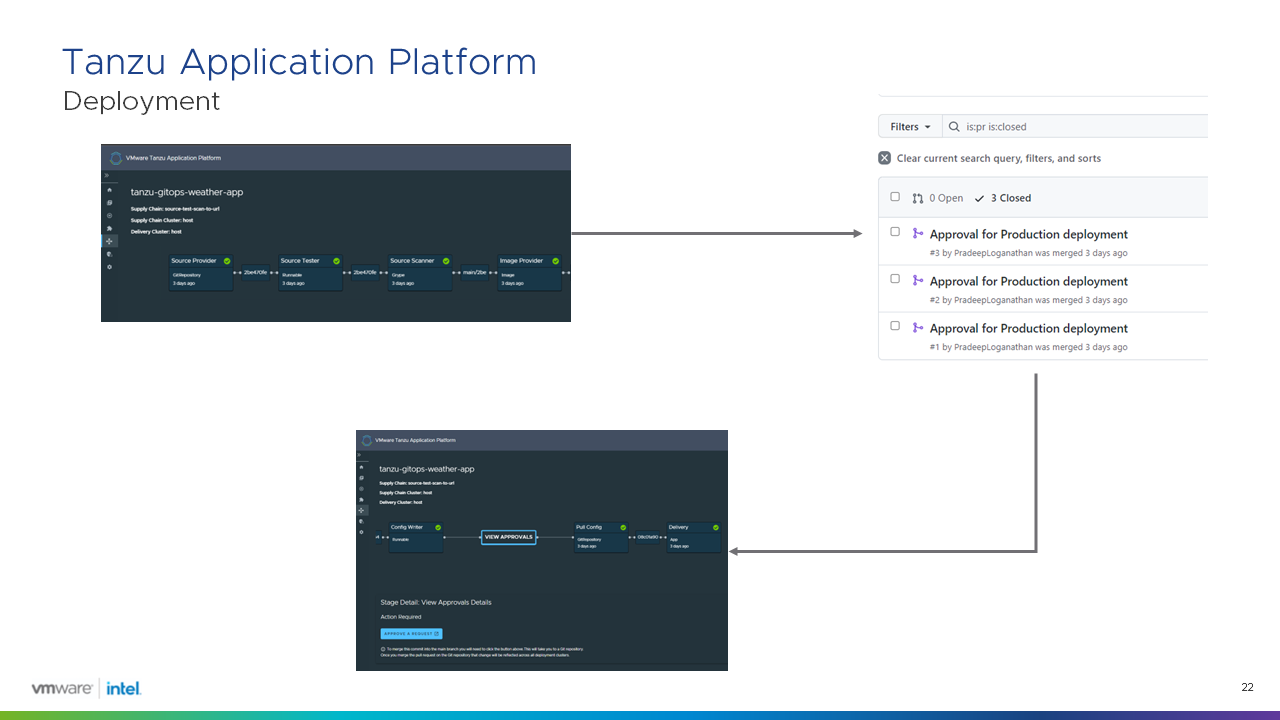This screenshot has width=1280, height=720.
Task: Click the green check on the Source Provider node
Action: [227, 261]
